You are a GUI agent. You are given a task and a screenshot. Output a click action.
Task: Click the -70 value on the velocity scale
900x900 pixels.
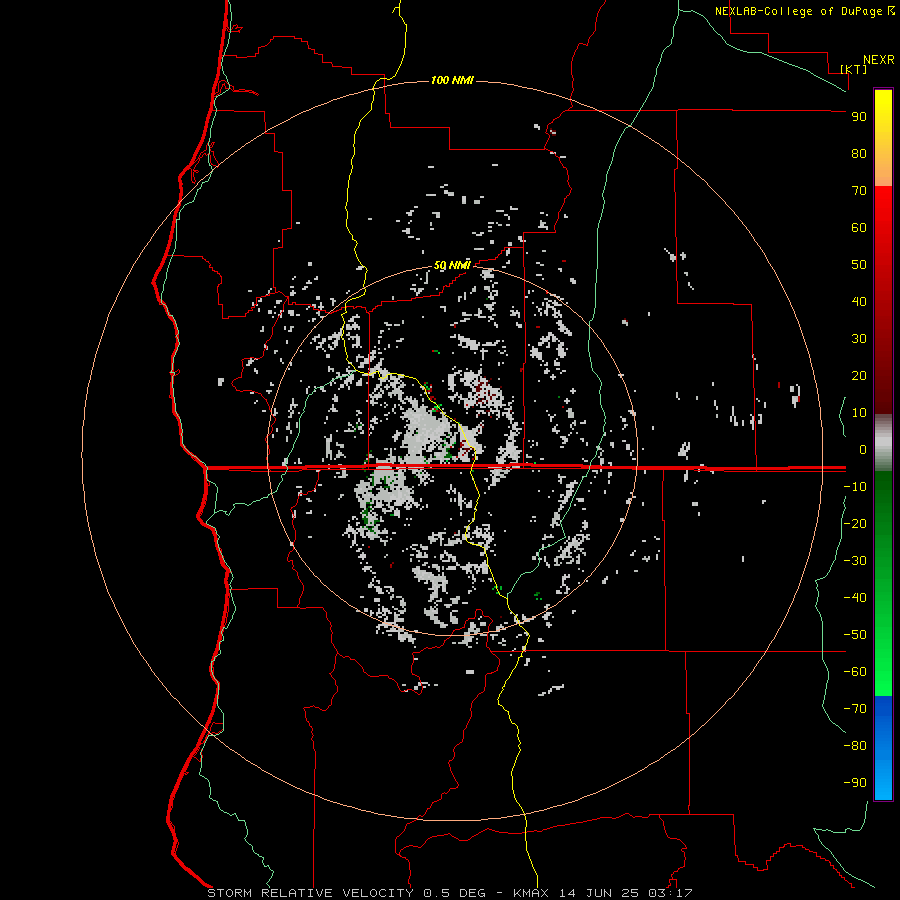(x=855, y=709)
